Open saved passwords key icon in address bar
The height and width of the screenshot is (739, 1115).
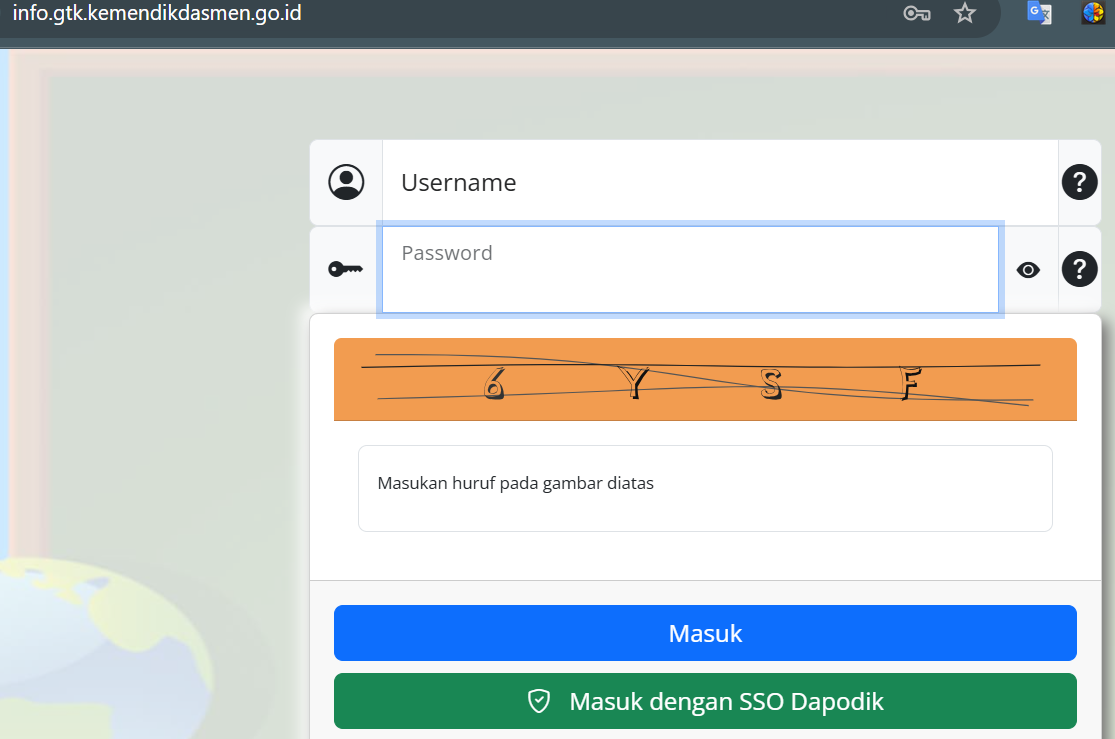click(917, 14)
